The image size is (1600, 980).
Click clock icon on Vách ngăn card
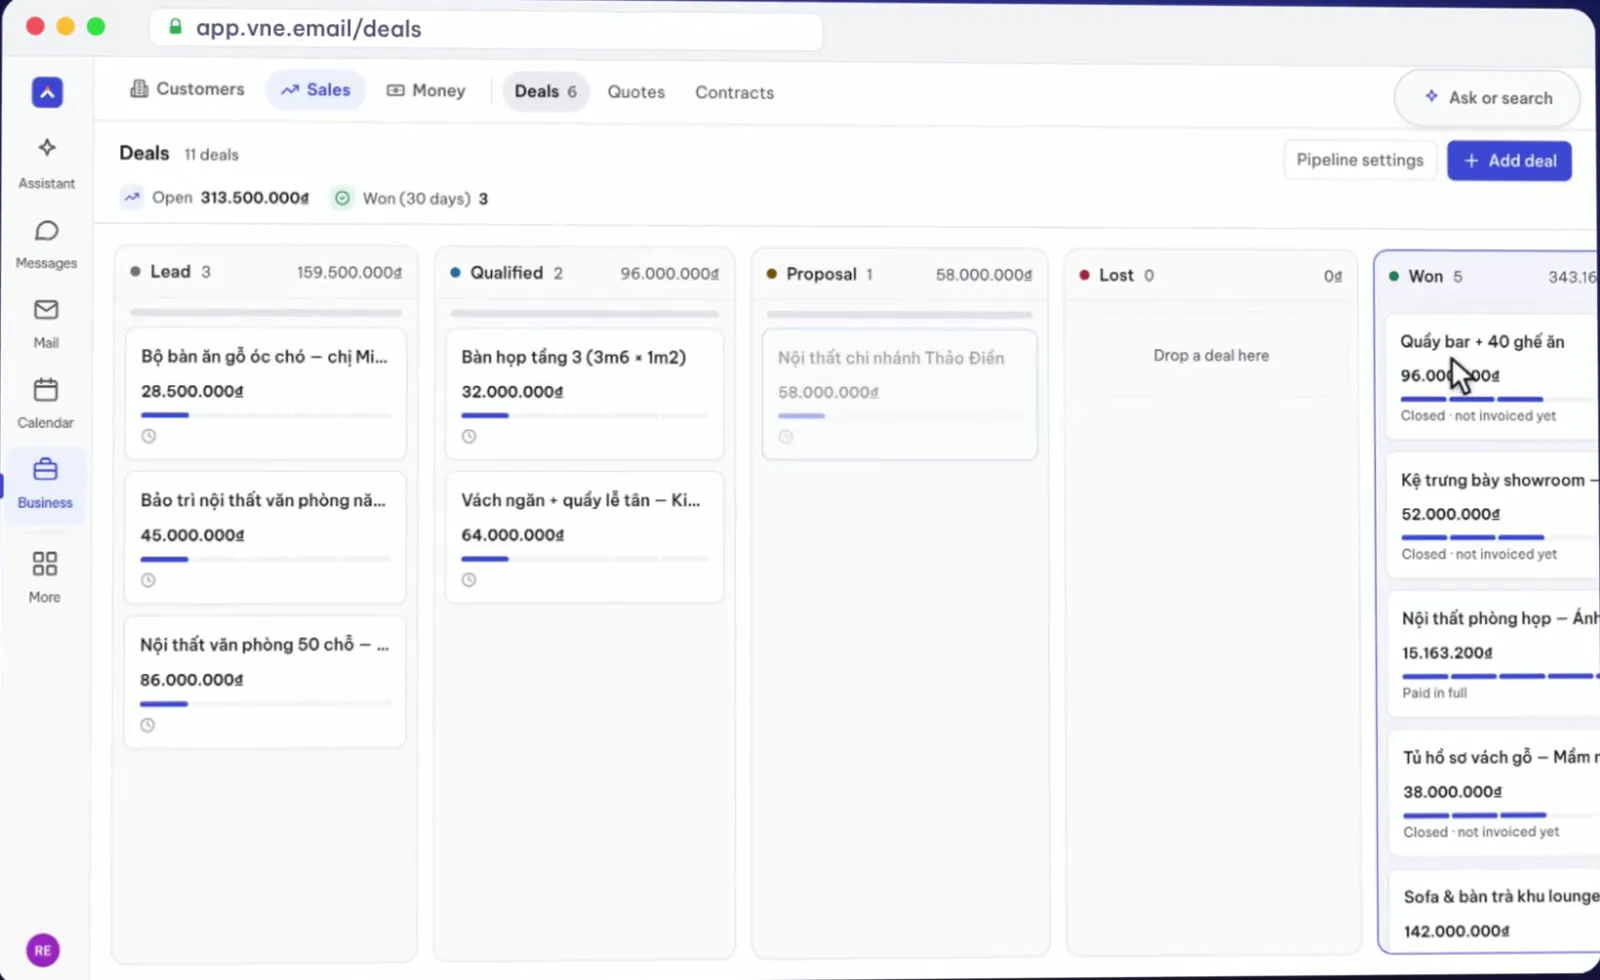[x=469, y=580]
